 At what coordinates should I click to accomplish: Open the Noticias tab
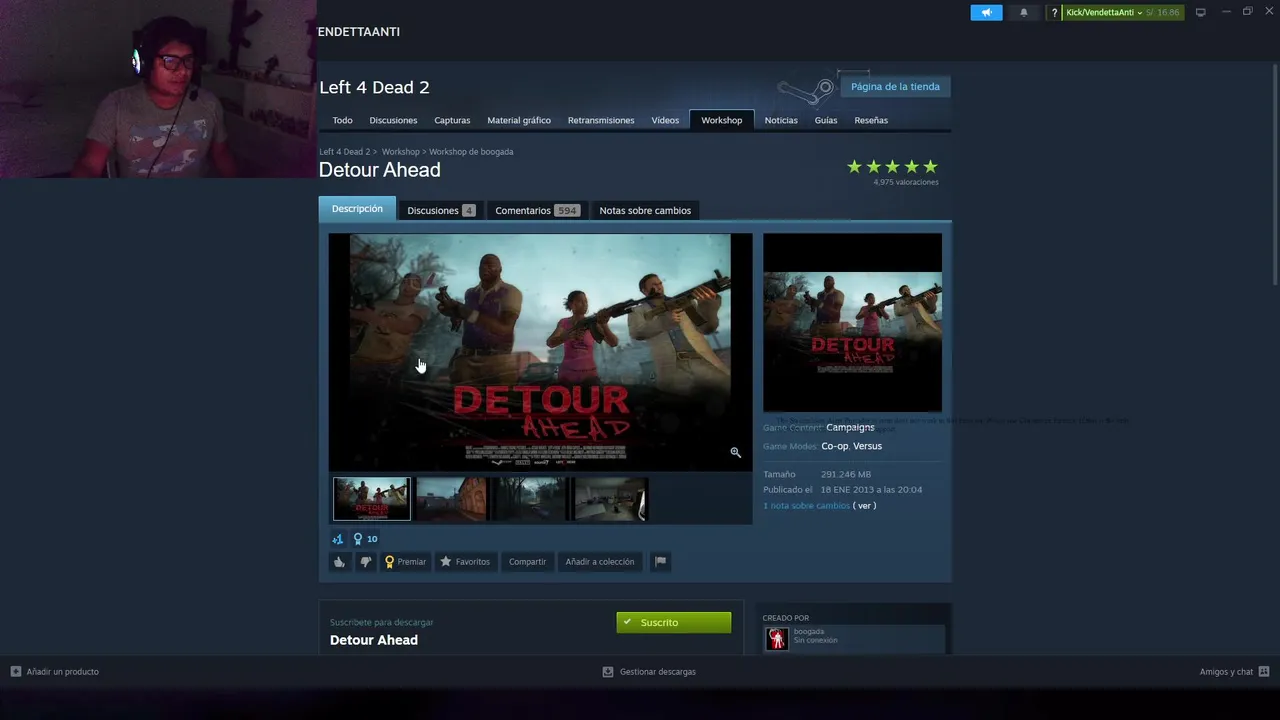[x=781, y=120]
